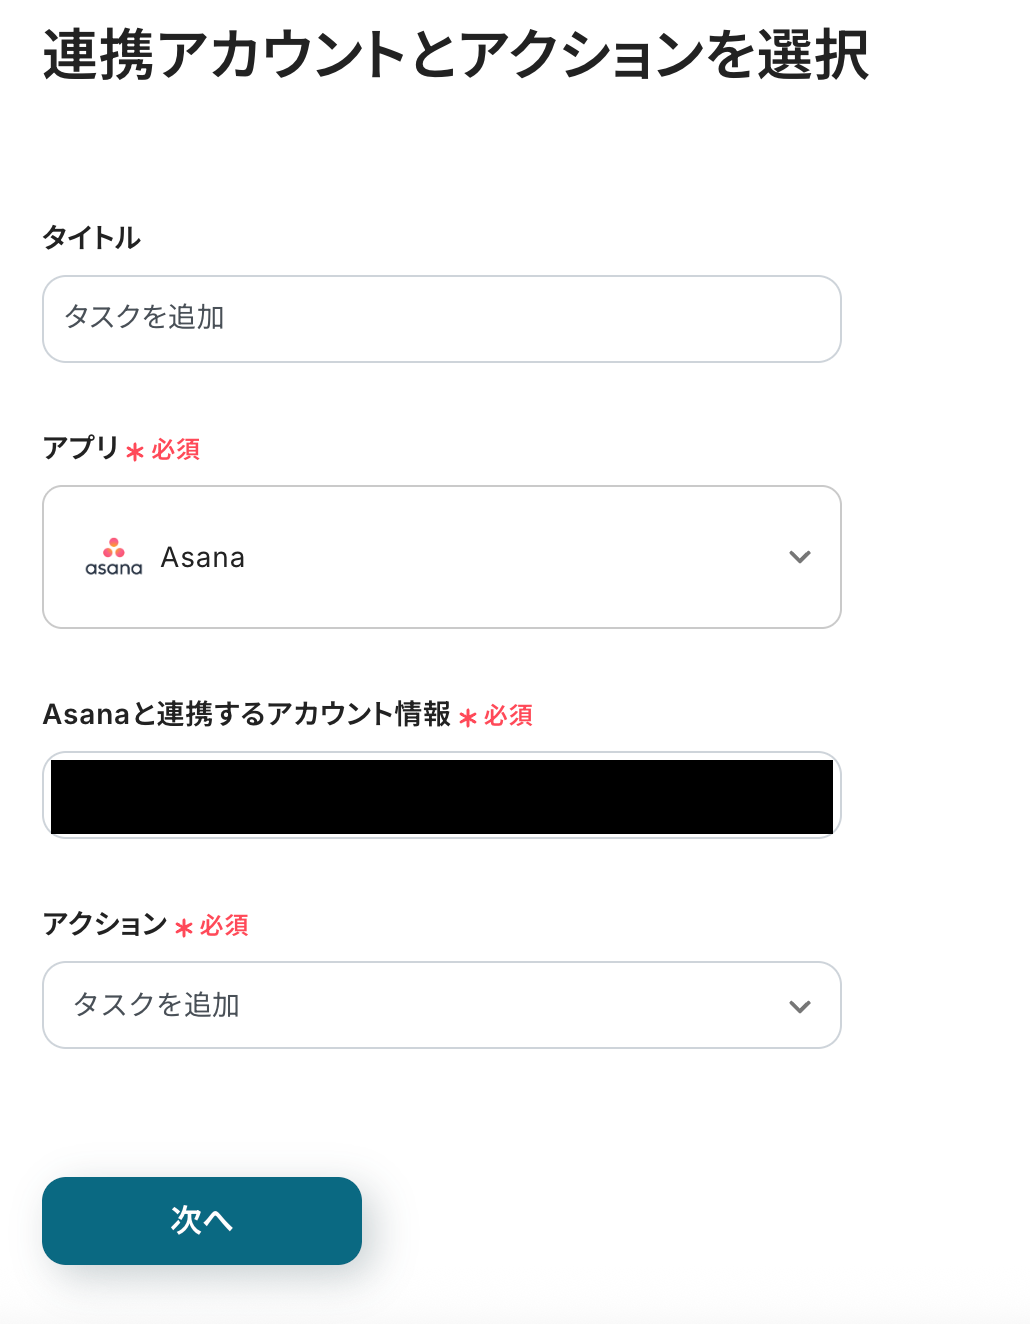Click the Asana logo icon
Viewport: 1030px width, 1324px height.
pos(114,557)
